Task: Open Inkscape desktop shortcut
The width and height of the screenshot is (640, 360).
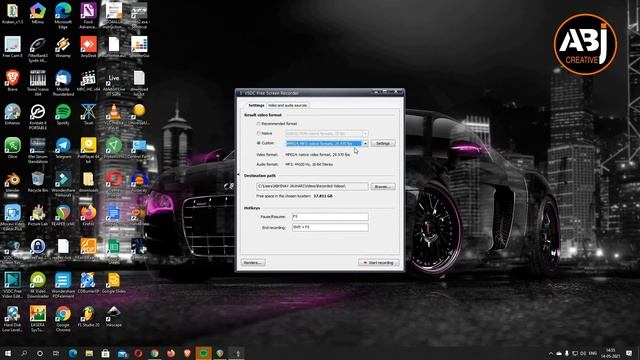Action: point(113,316)
